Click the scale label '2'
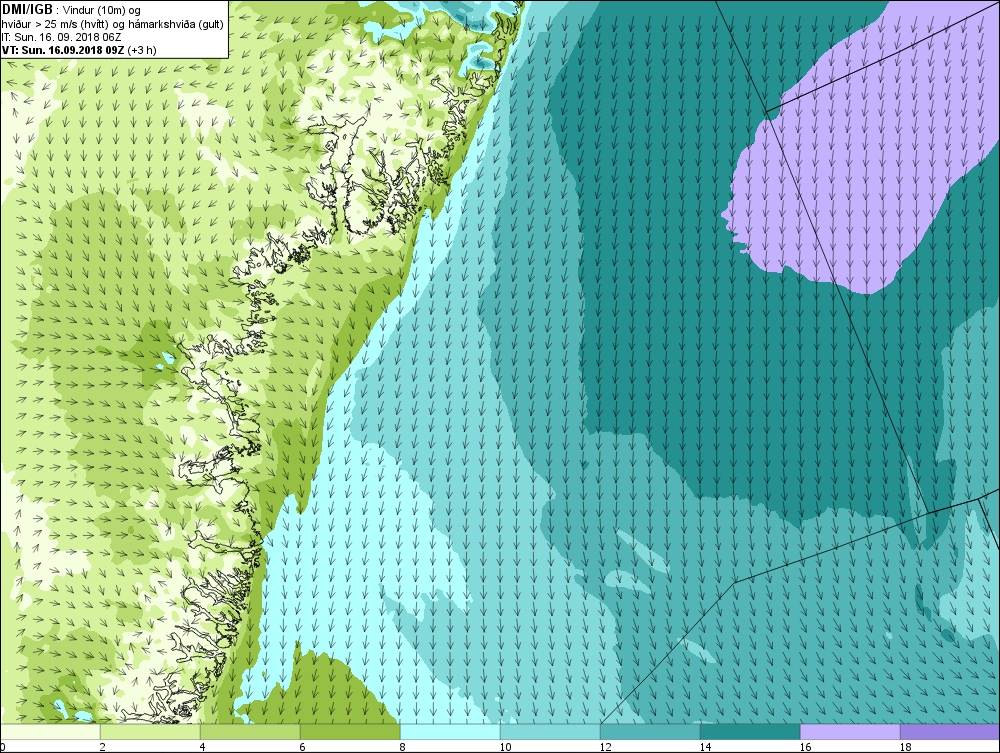Screen dimensions: 1000x753 [103, 747]
